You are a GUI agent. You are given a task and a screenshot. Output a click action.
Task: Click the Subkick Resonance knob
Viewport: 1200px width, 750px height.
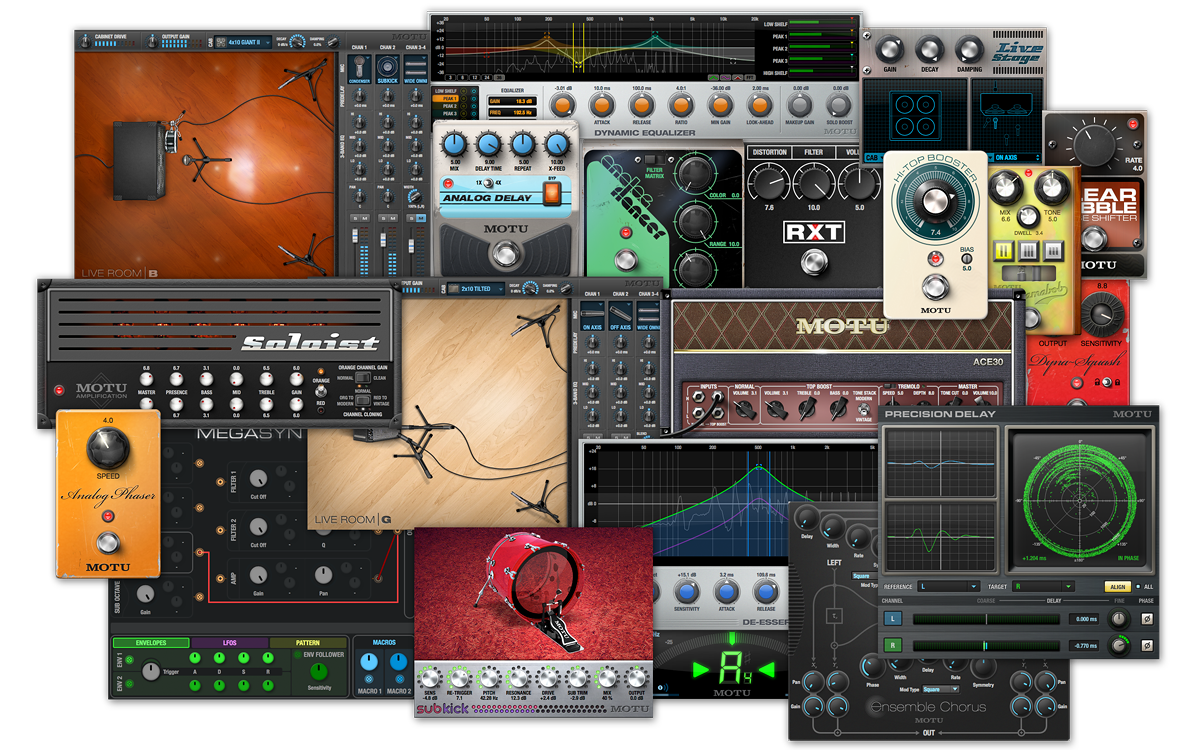click(518, 677)
